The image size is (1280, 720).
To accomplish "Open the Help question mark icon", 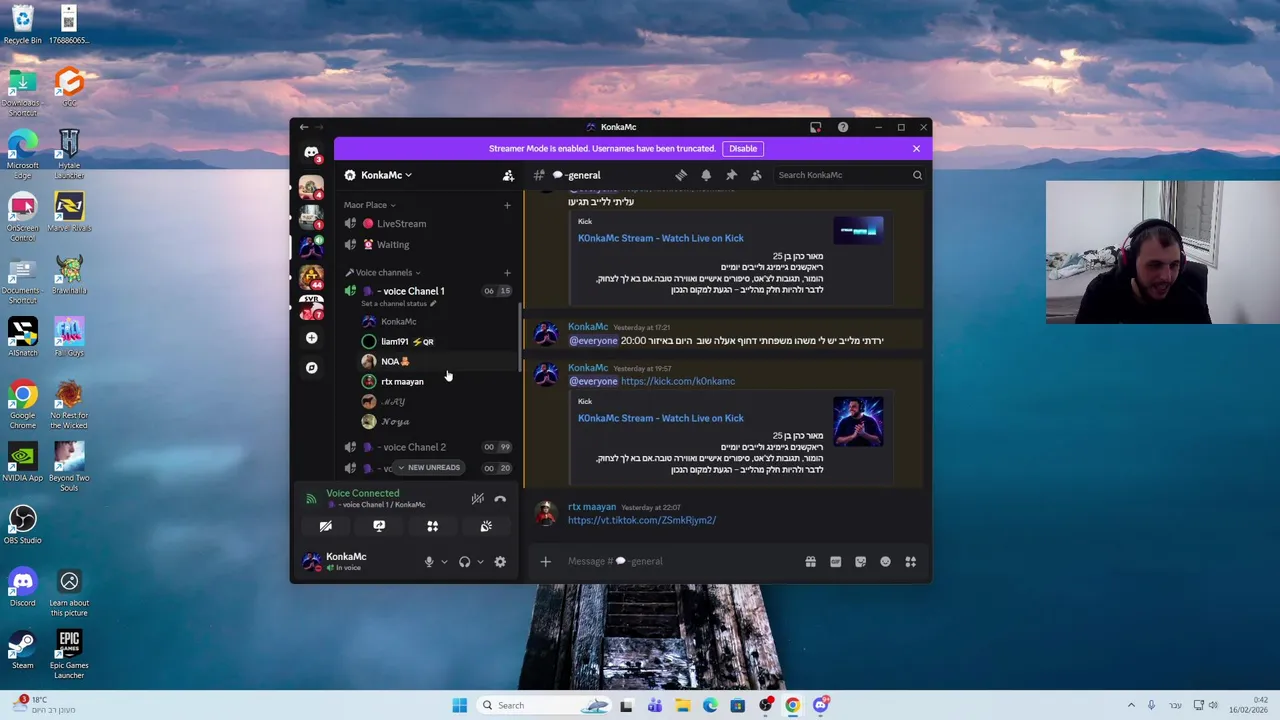I will tap(843, 127).
